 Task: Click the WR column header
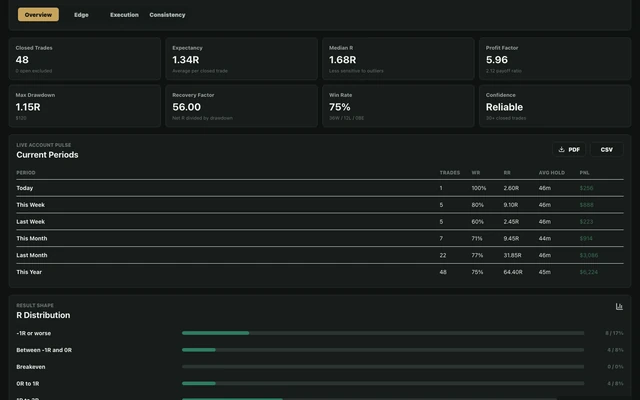(476, 173)
